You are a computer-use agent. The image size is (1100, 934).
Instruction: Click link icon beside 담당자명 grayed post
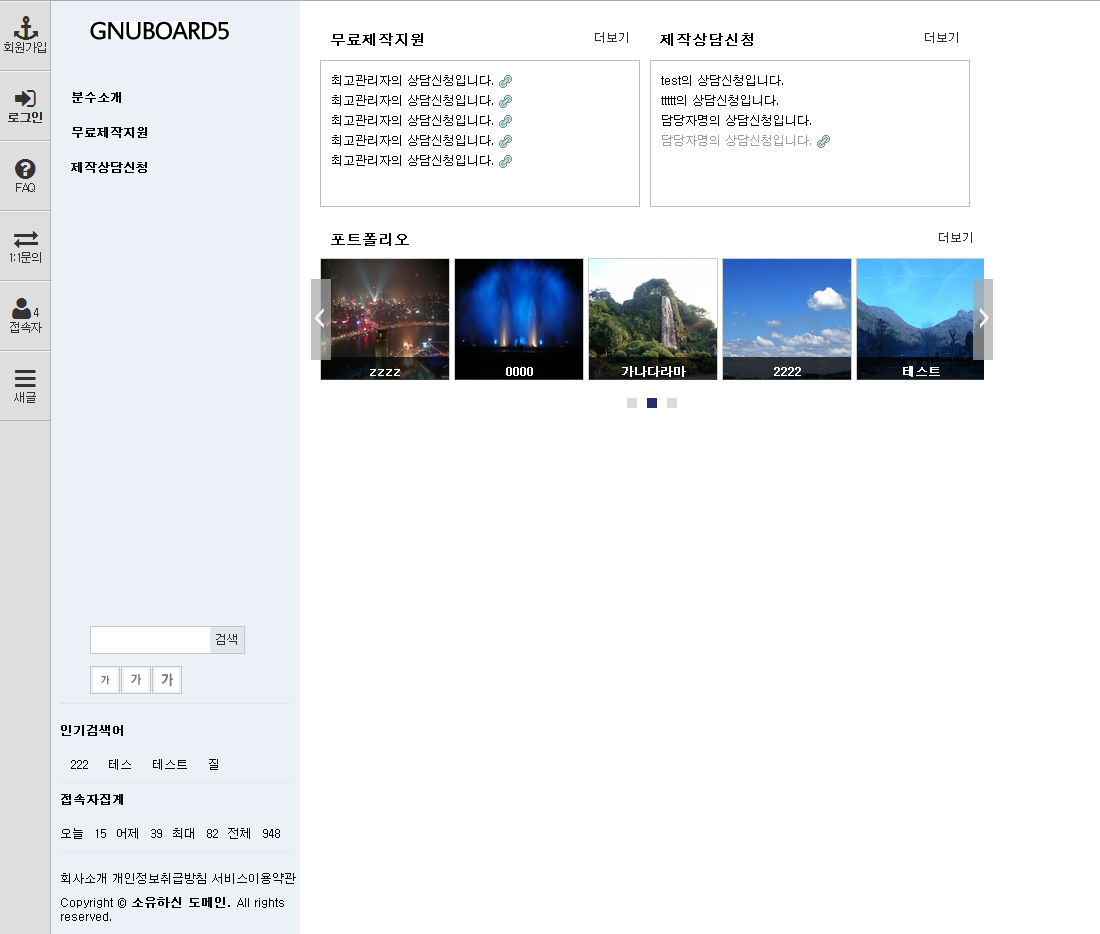(823, 141)
